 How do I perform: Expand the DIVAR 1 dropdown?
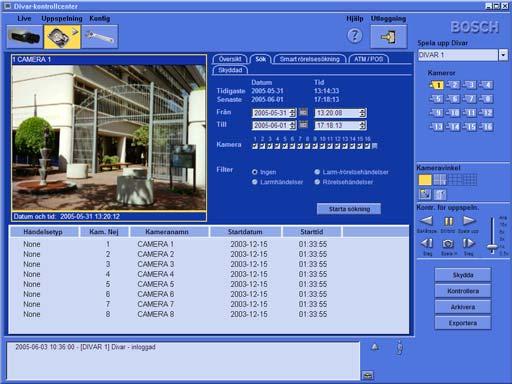[x=503, y=55]
